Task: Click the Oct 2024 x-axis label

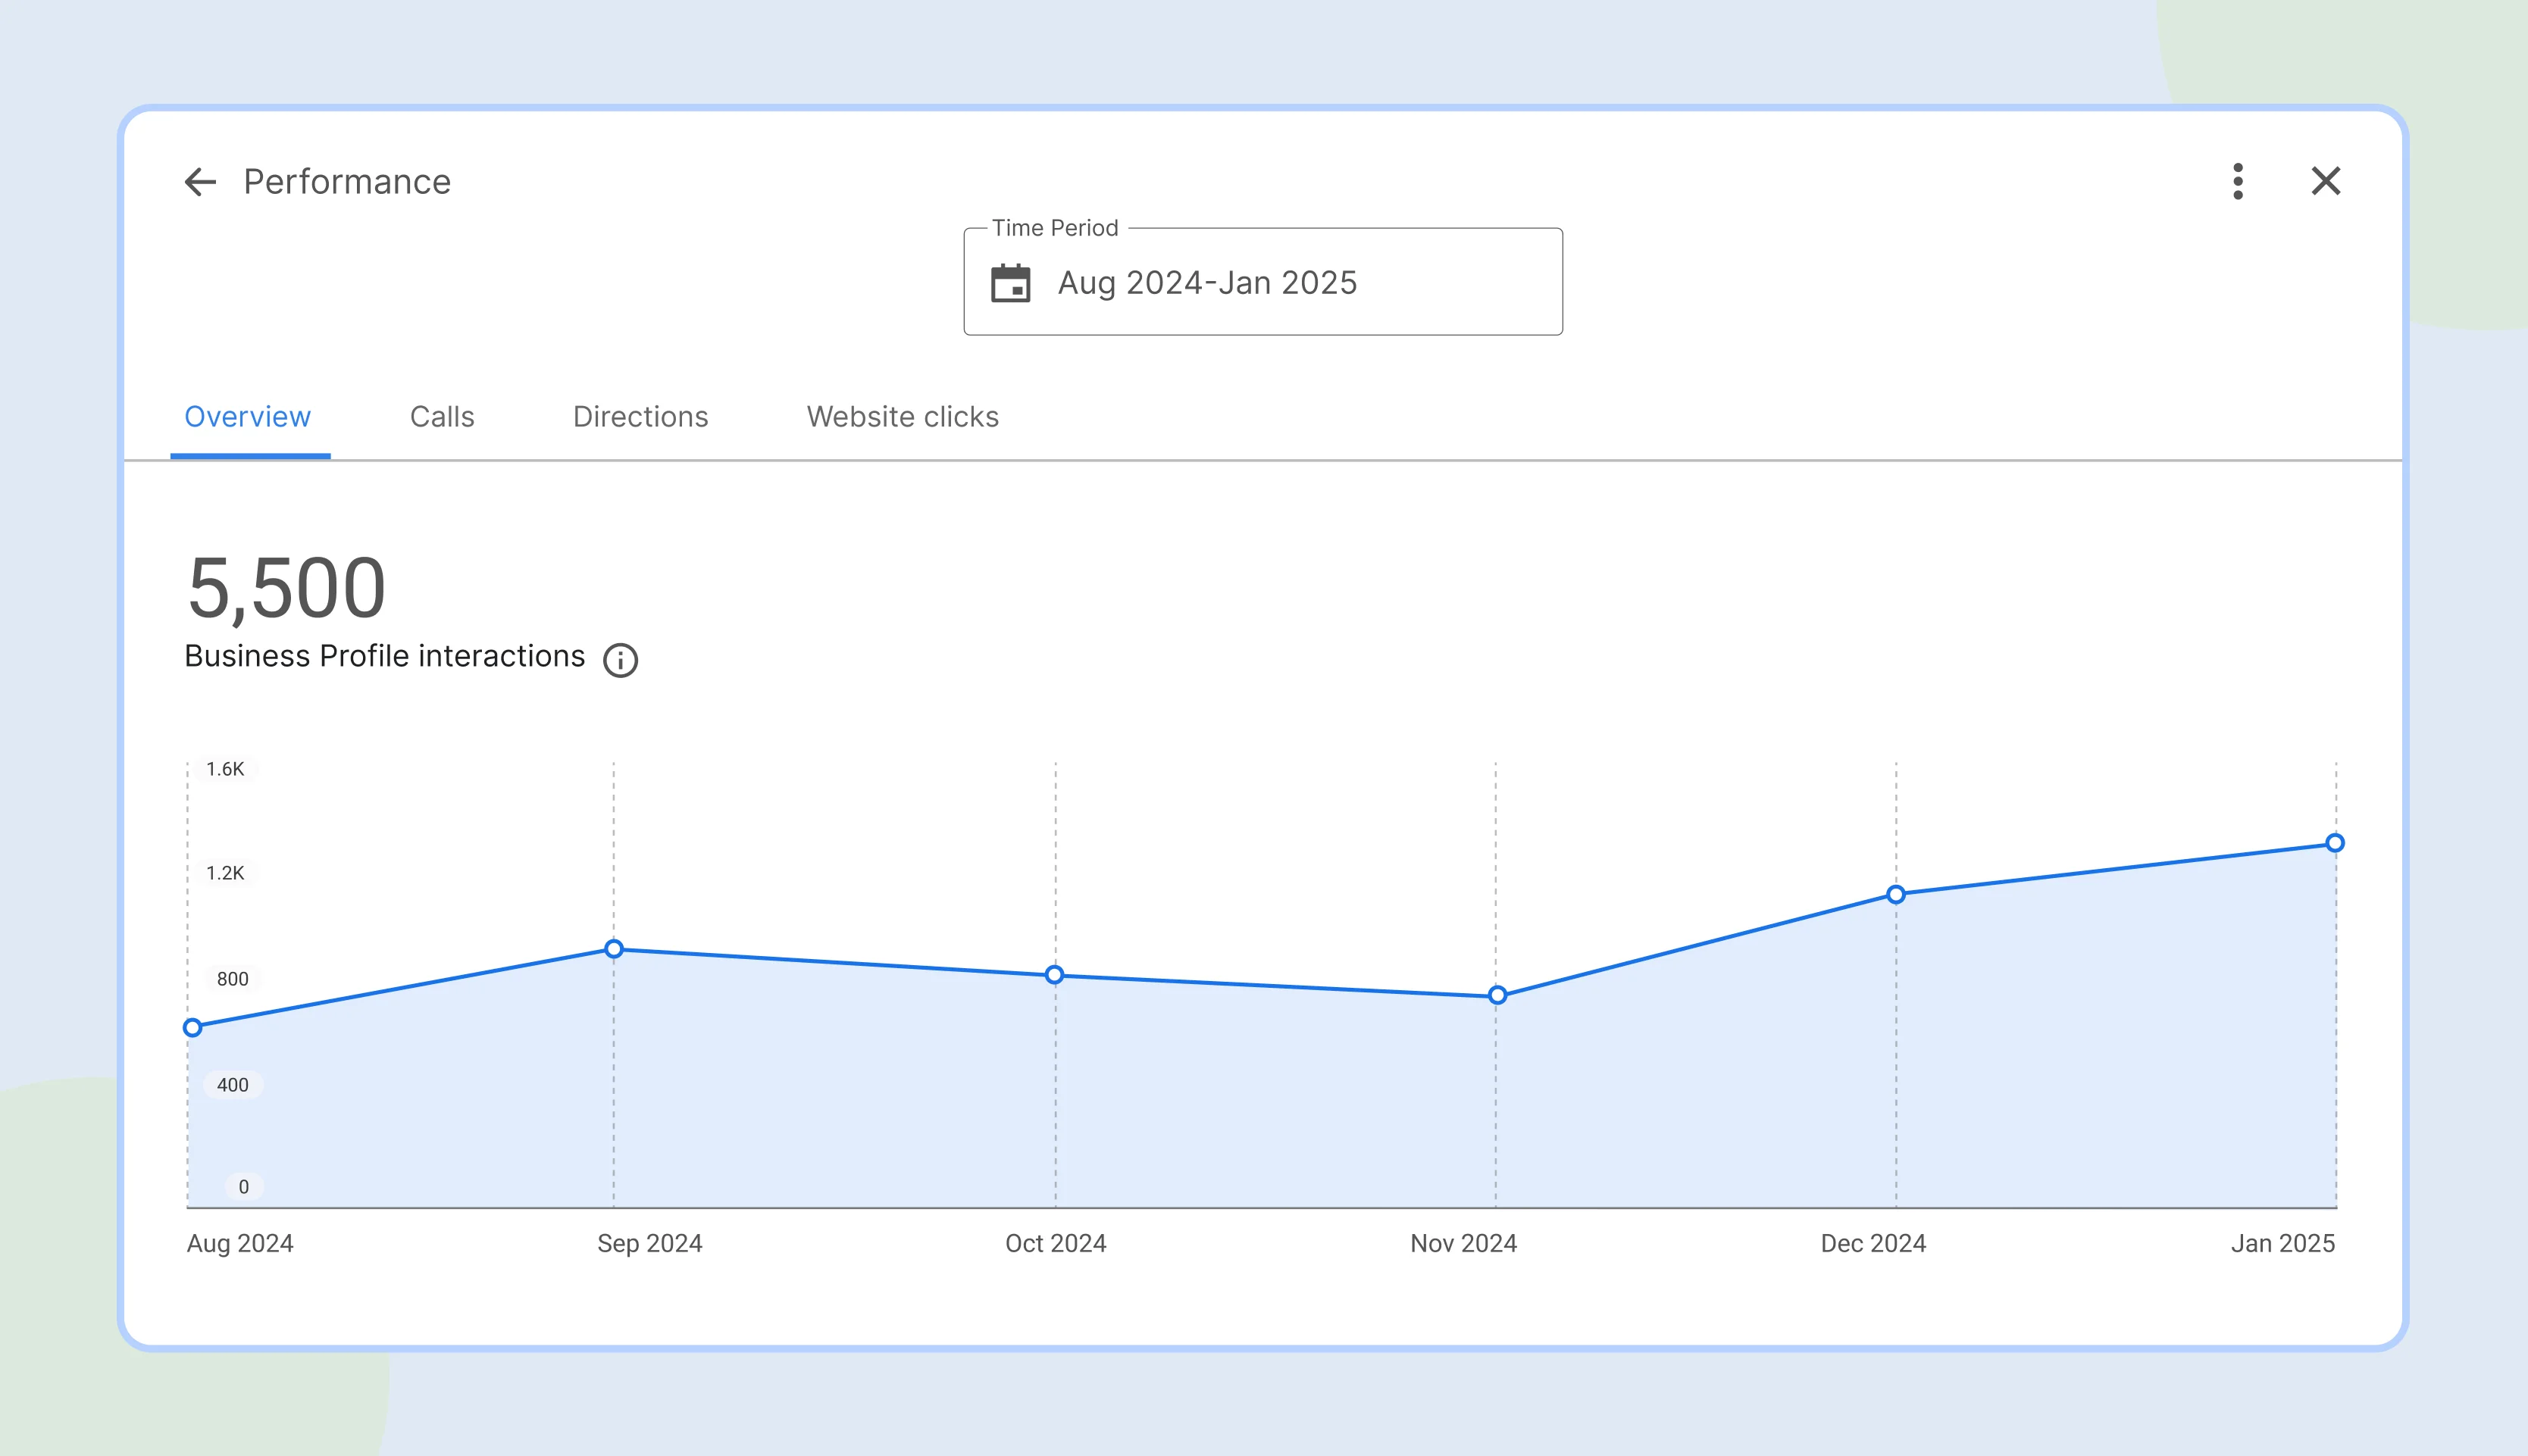Action: [1056, 1243]
